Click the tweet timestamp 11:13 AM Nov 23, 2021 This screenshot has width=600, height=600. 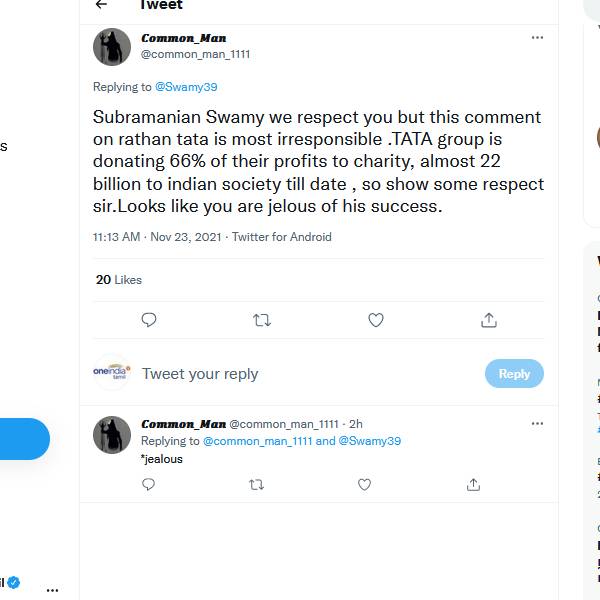click(x=157, y=237)
